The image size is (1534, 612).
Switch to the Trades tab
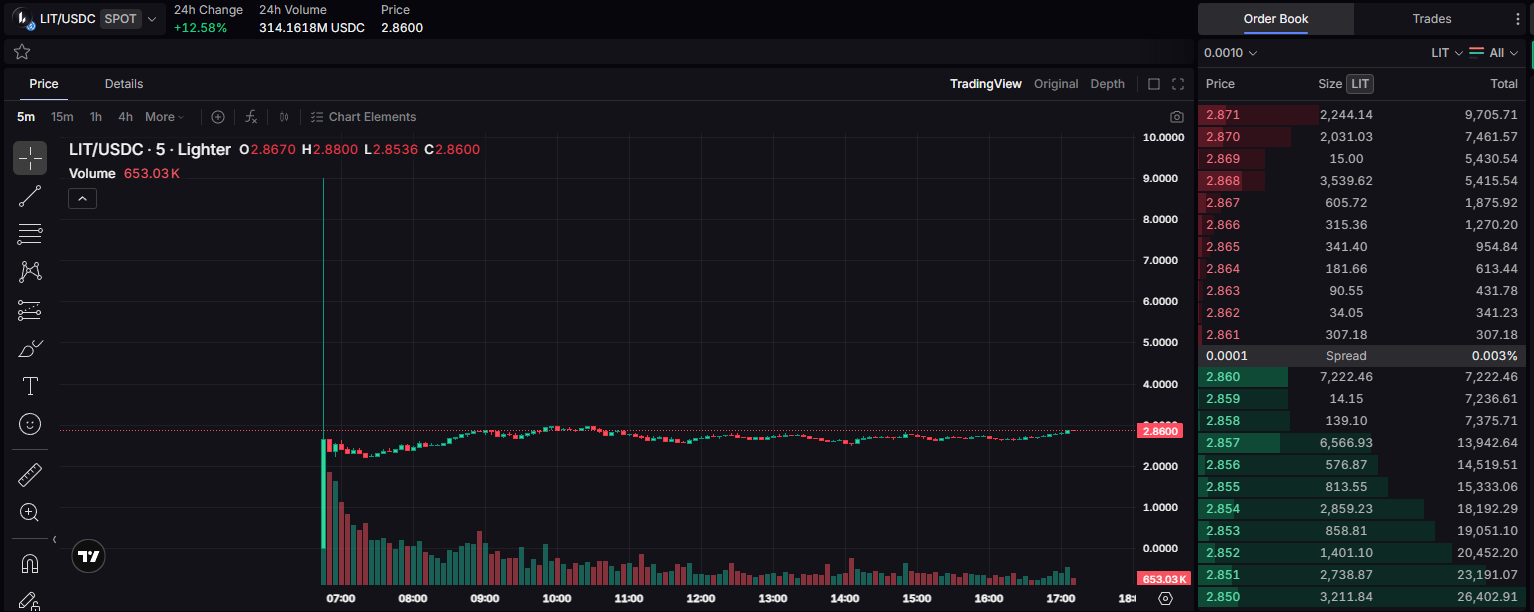coord(1431,19)
